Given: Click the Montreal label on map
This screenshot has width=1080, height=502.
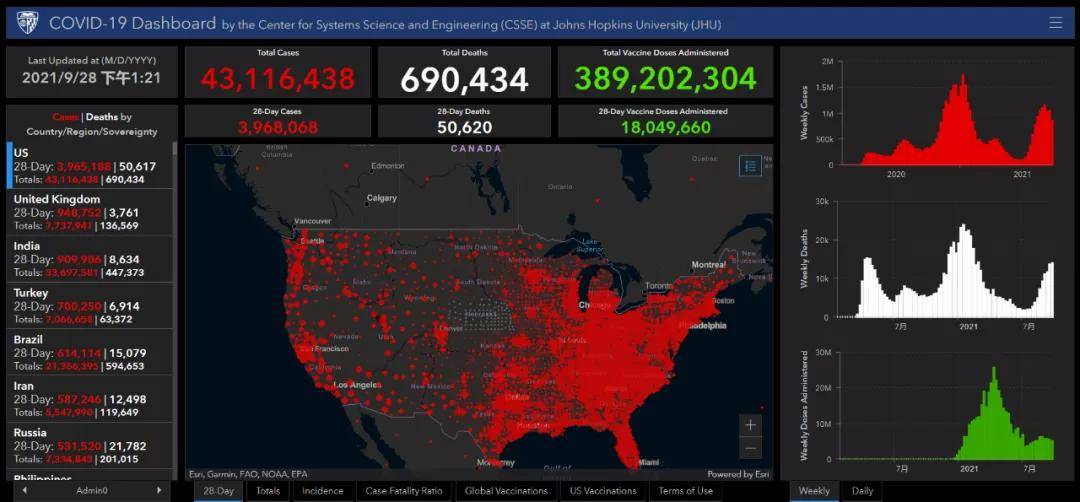Looking at the screenshot, I should coord(709,264).
